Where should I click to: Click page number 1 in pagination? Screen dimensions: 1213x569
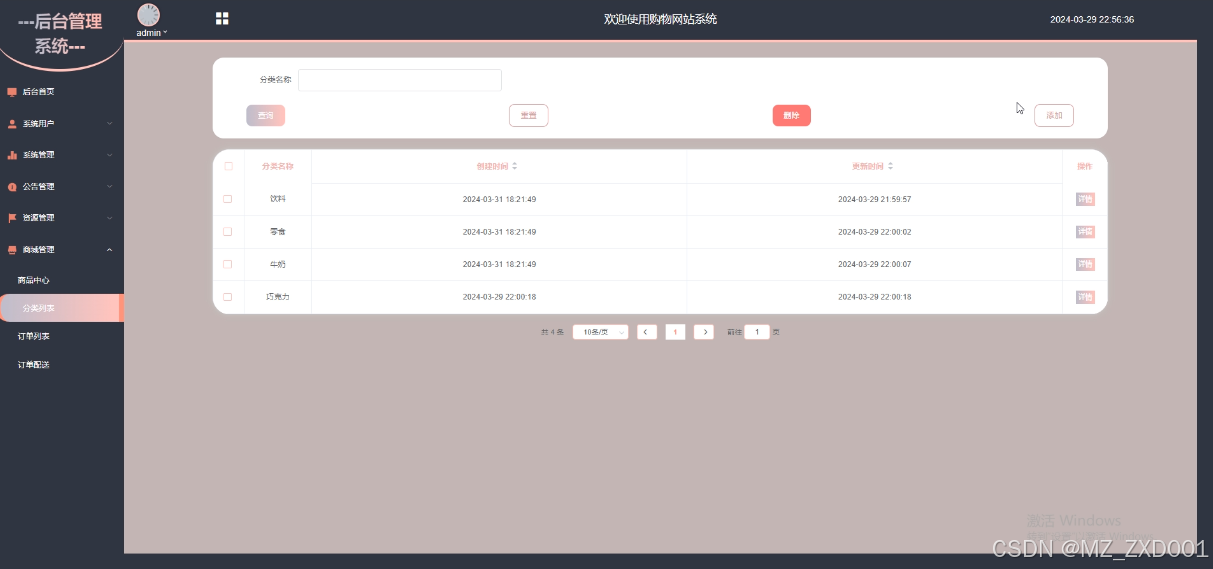[x=675, y=332]
